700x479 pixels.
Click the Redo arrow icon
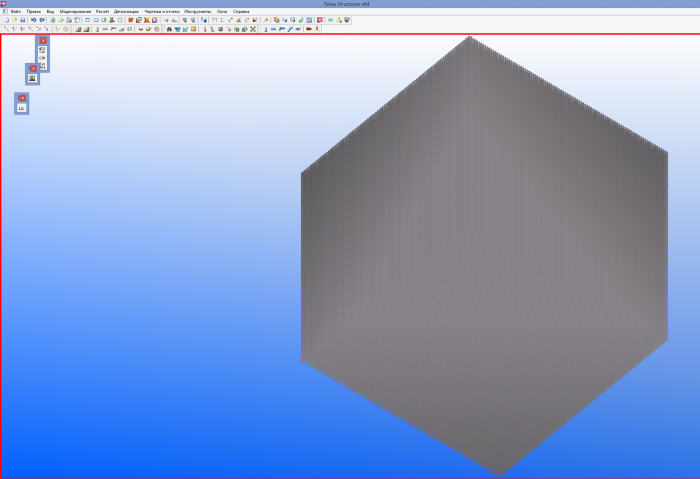coord(42,20)
